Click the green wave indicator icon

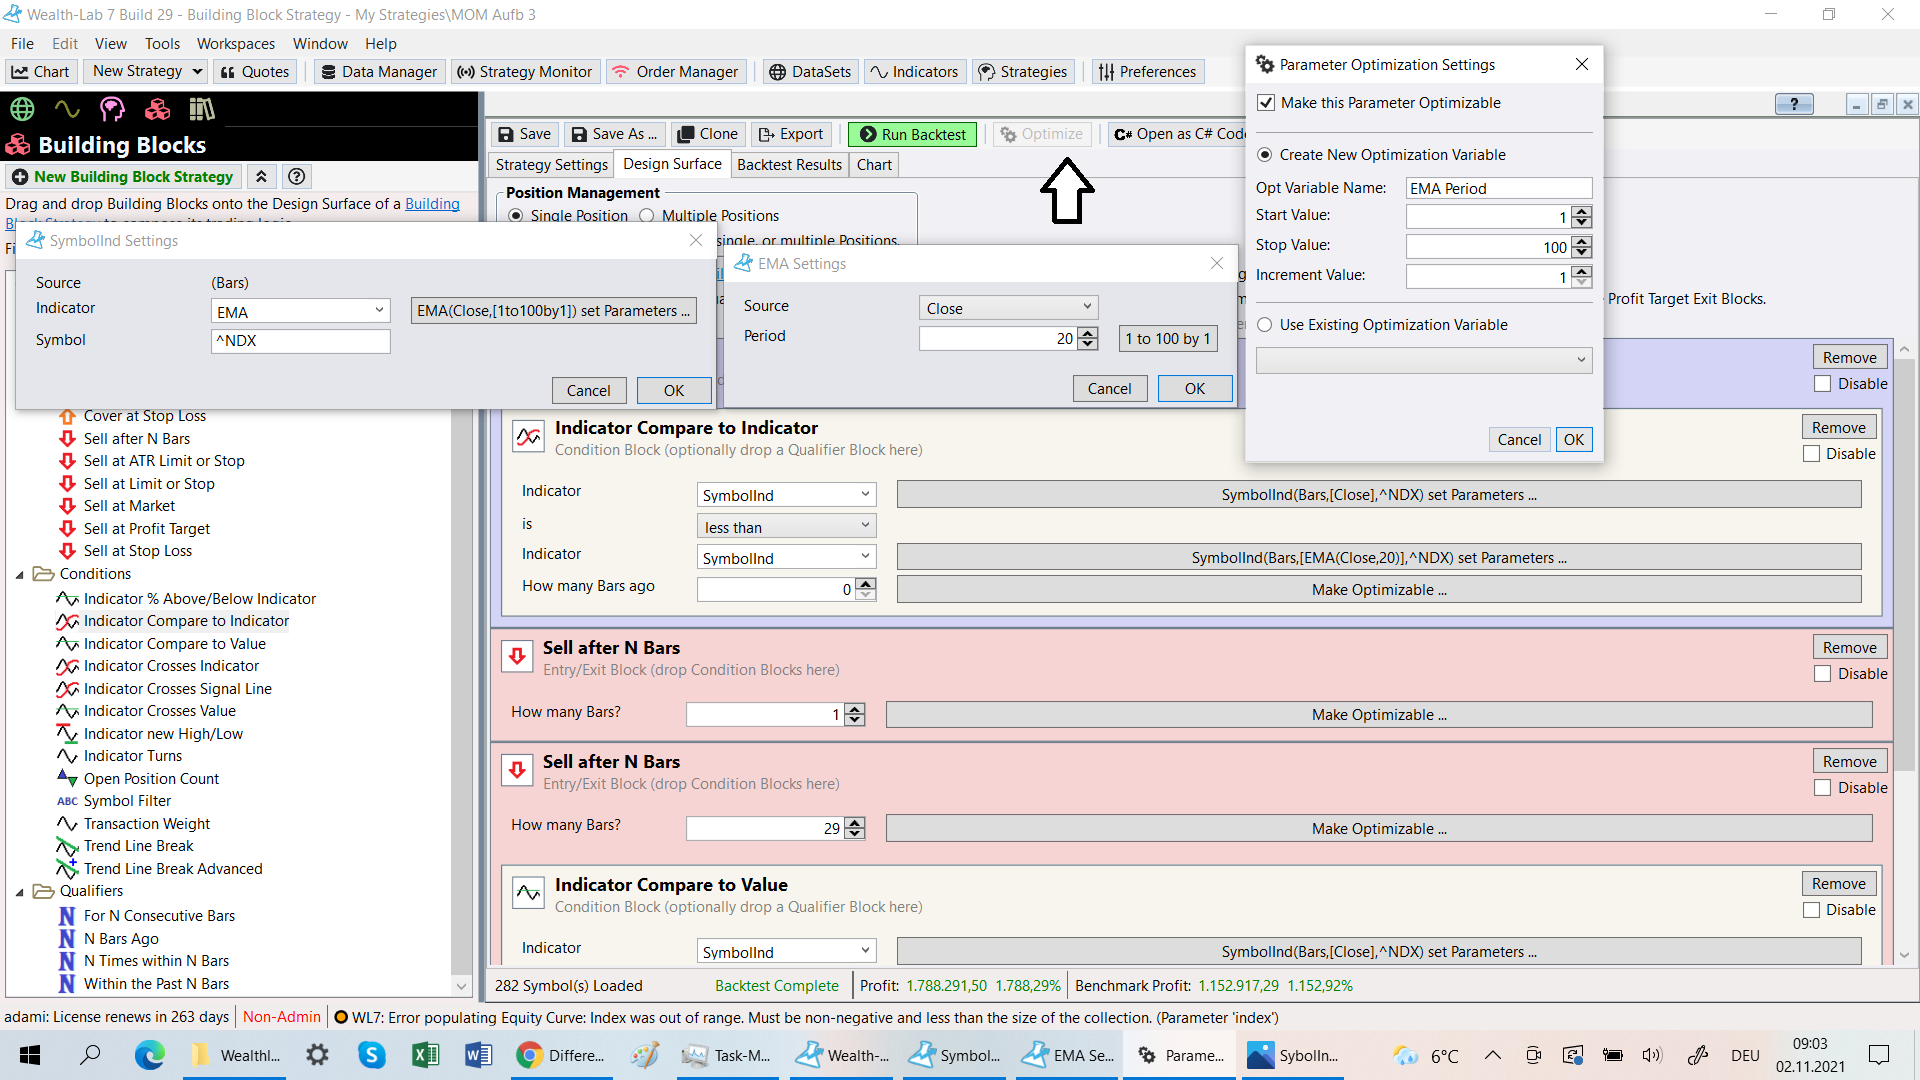click(x=67, y=109)
